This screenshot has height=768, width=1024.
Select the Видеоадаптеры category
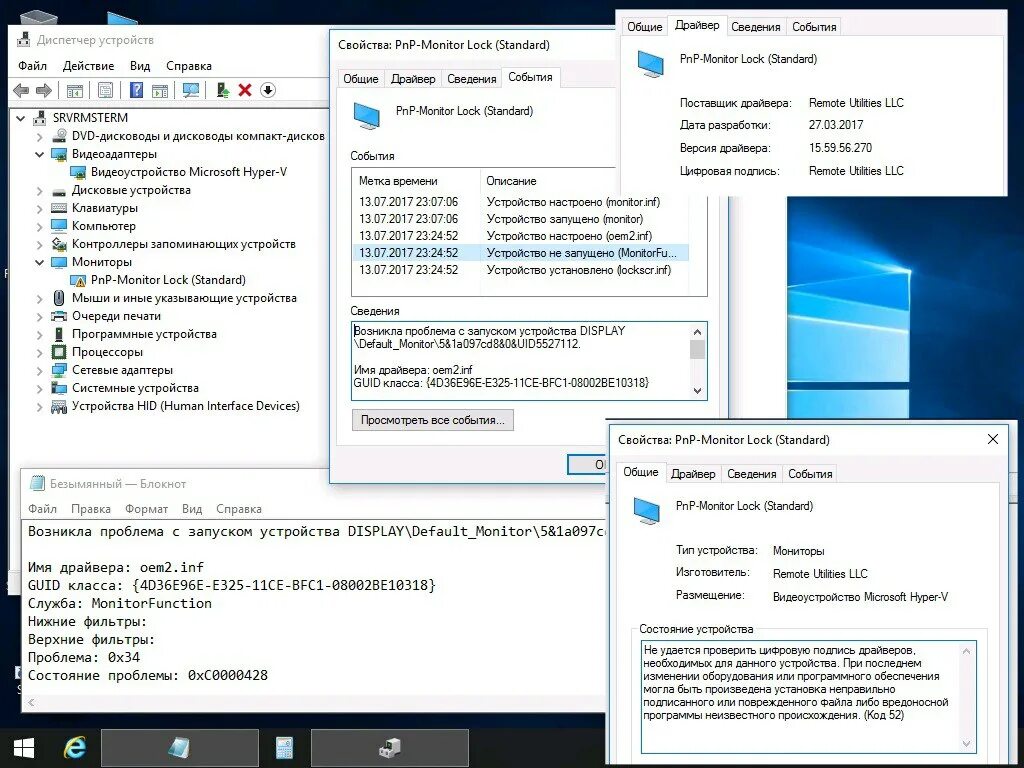click(114, 154)
